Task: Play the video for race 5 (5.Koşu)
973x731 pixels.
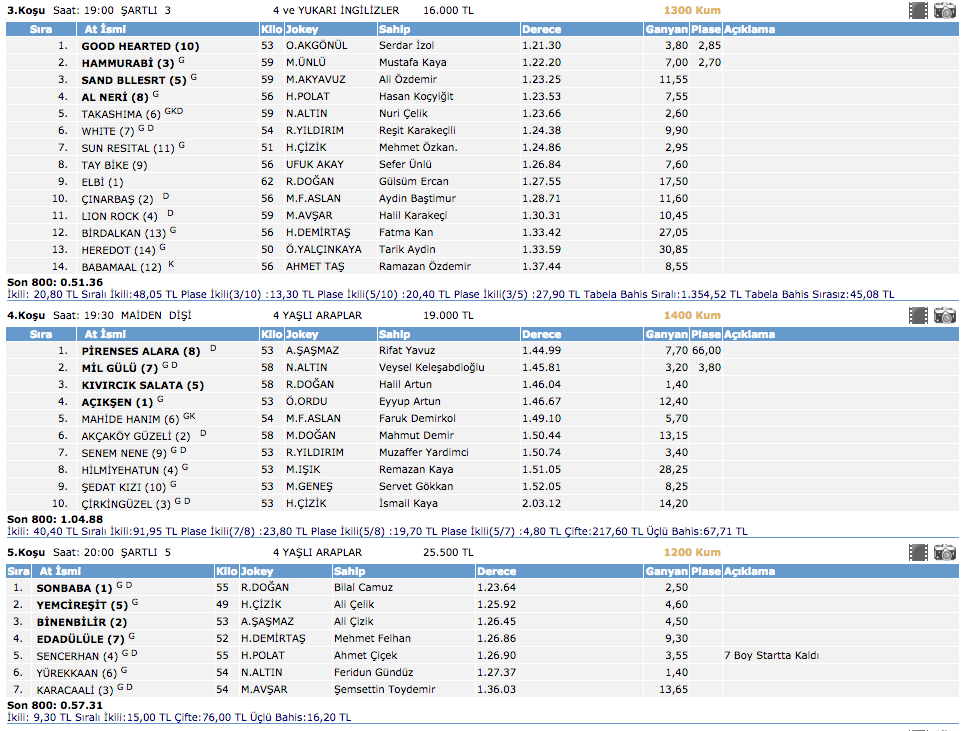Action: (918, 553)
